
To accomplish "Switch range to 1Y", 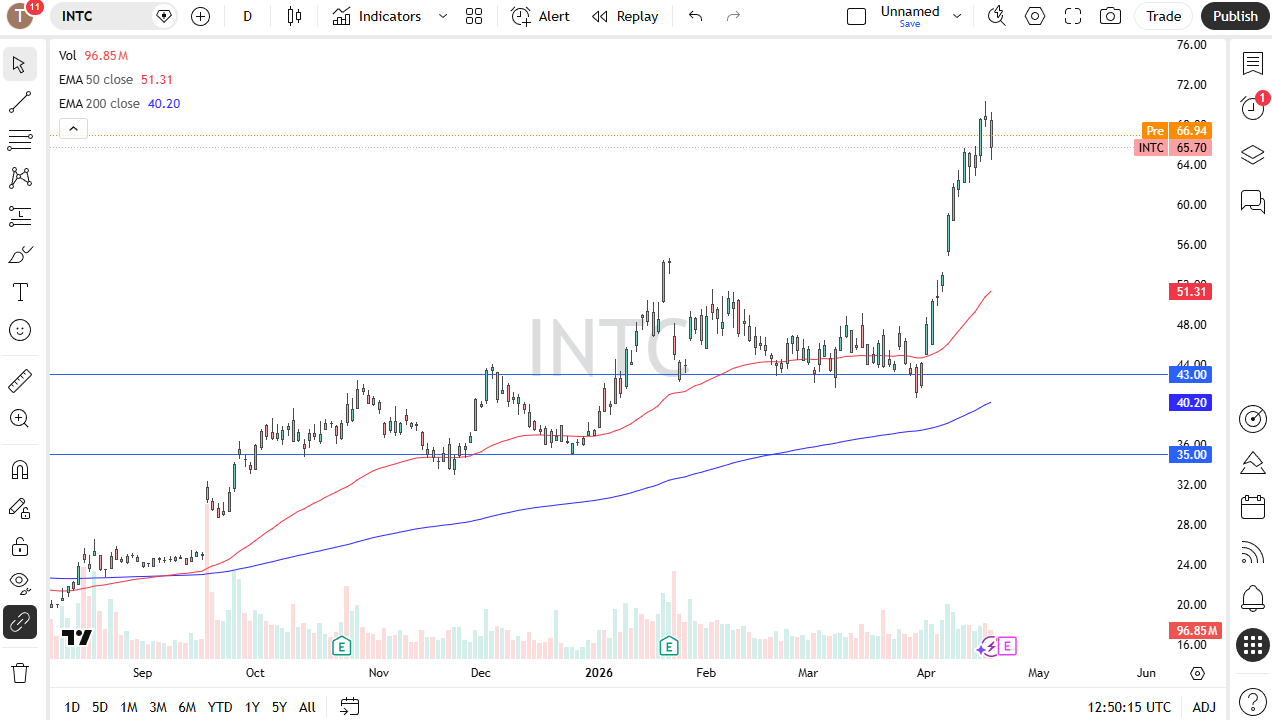I will (252, 707).
